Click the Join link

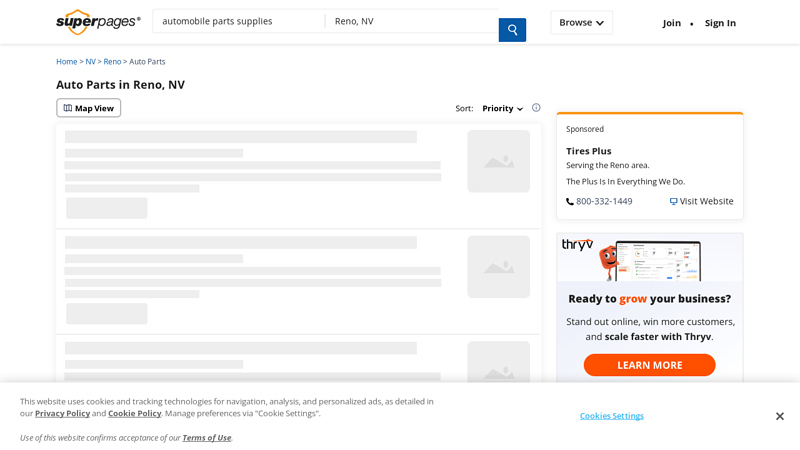point(671,23)
